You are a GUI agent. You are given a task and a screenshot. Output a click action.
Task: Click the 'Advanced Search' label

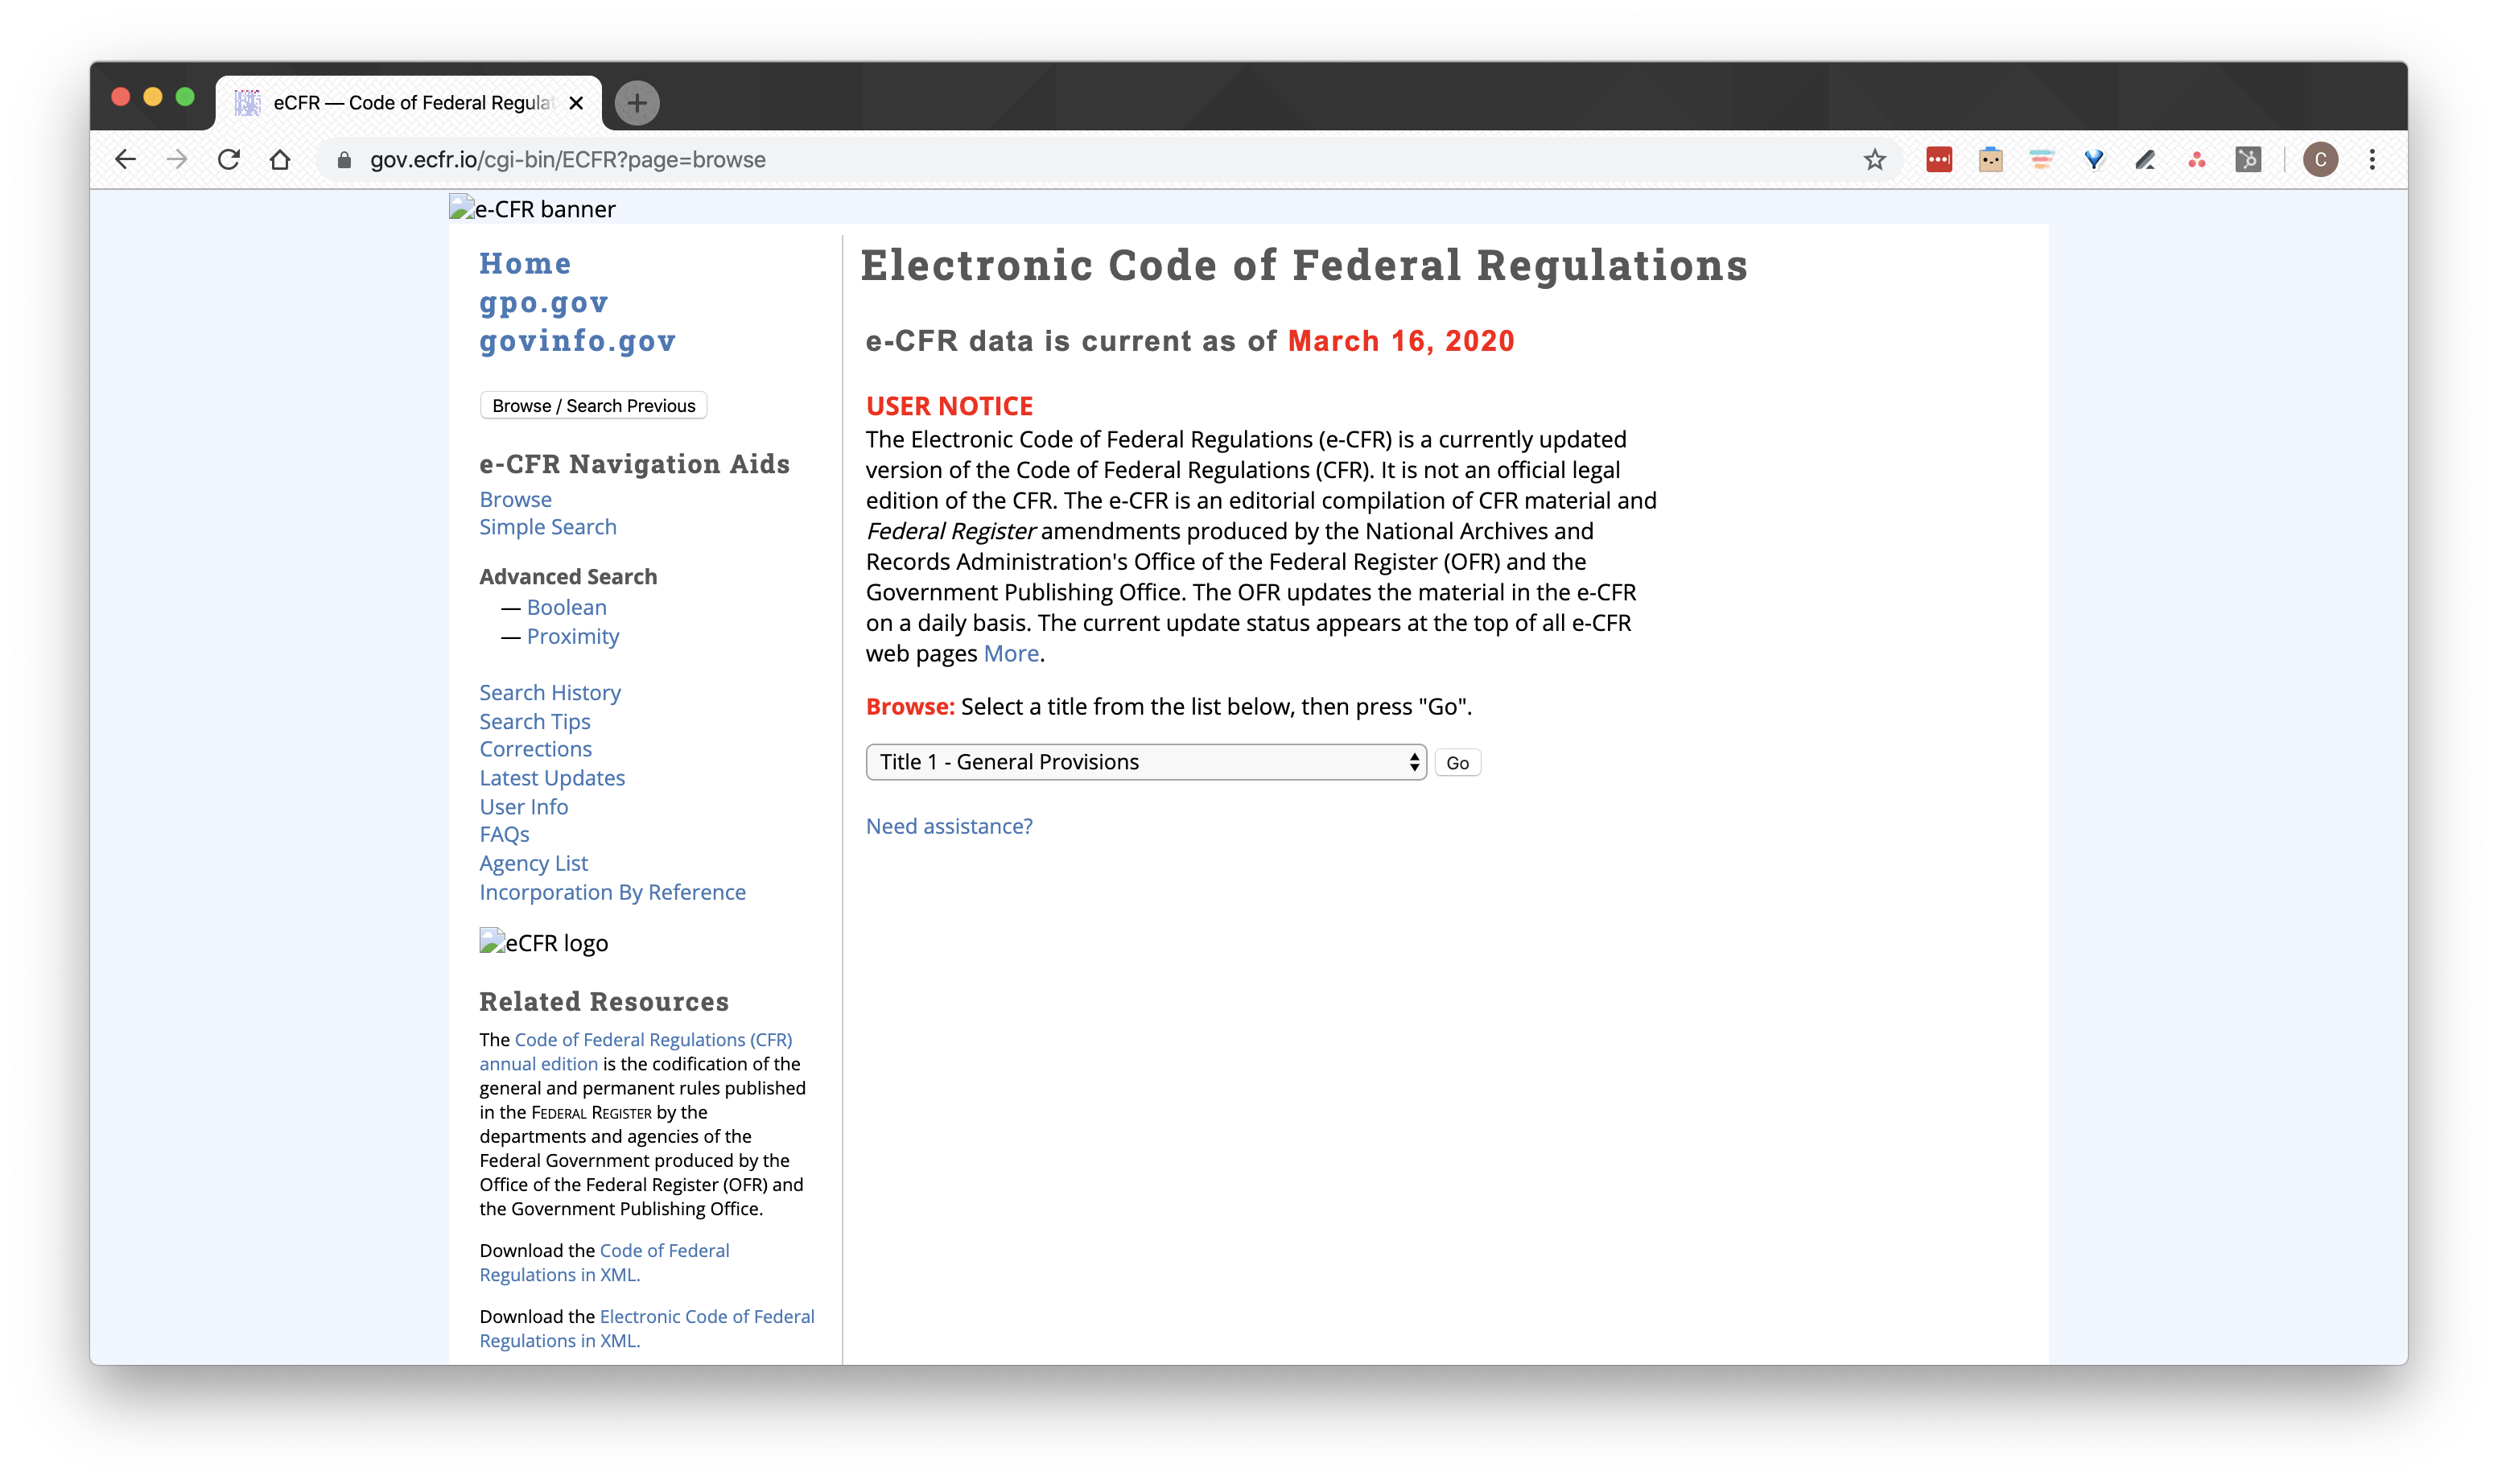[x=568, y=577]
